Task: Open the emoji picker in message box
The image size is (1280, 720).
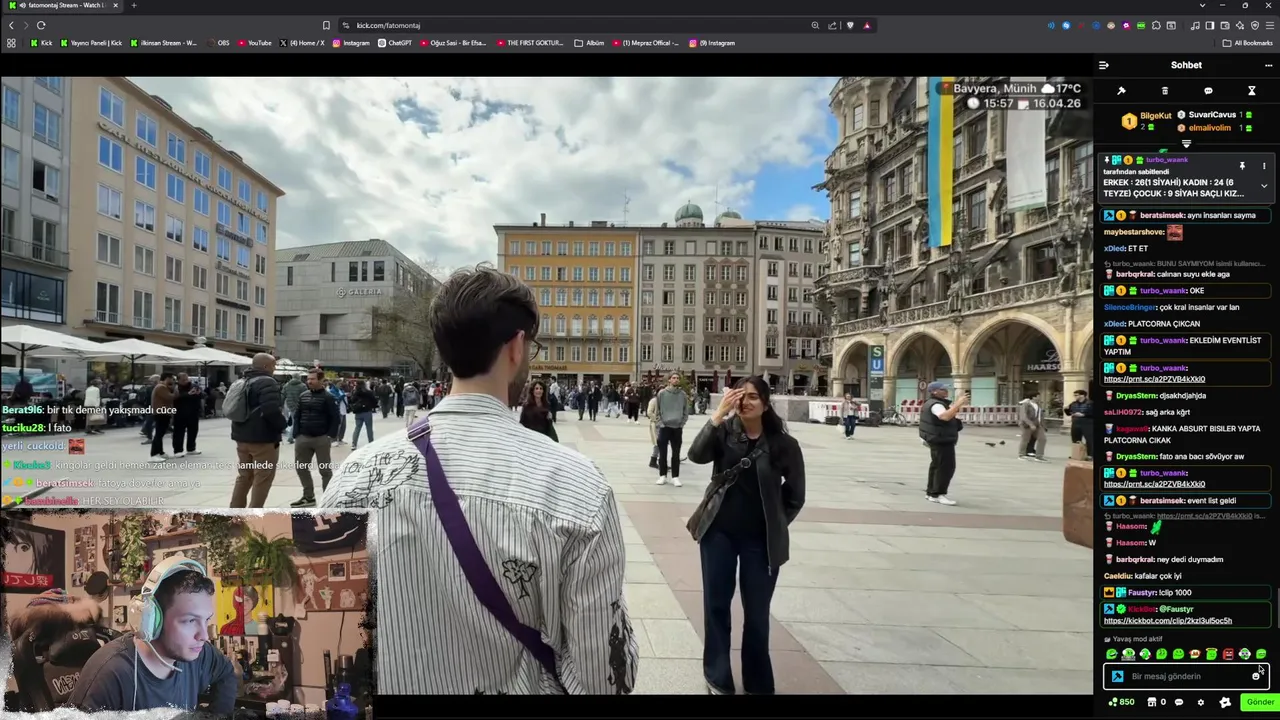Action: click(1256, 676)
